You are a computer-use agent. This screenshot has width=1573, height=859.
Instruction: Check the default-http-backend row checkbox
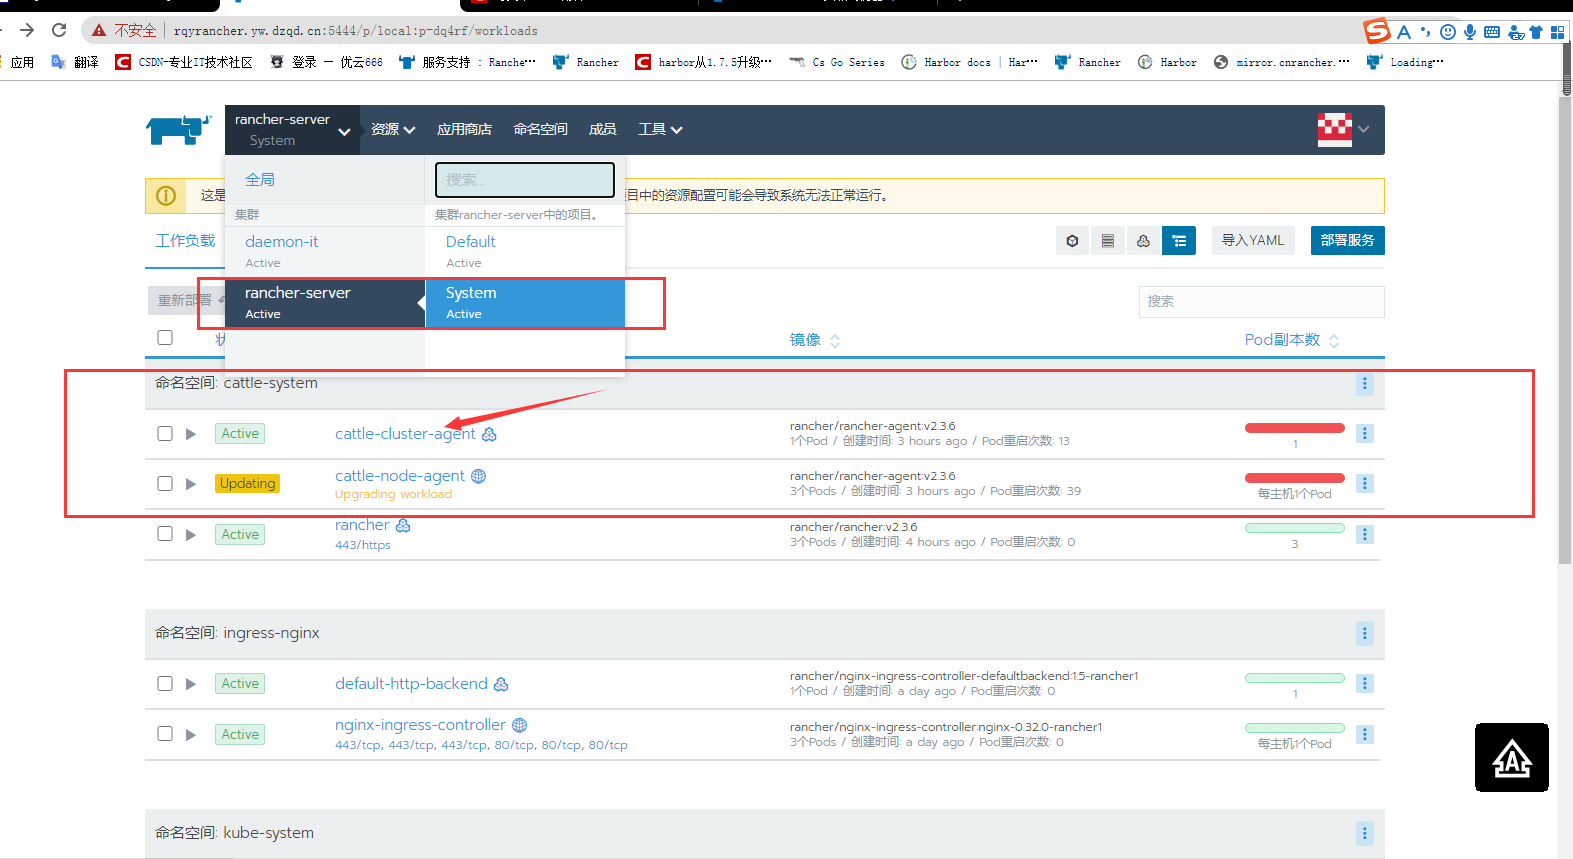point(165,684)
